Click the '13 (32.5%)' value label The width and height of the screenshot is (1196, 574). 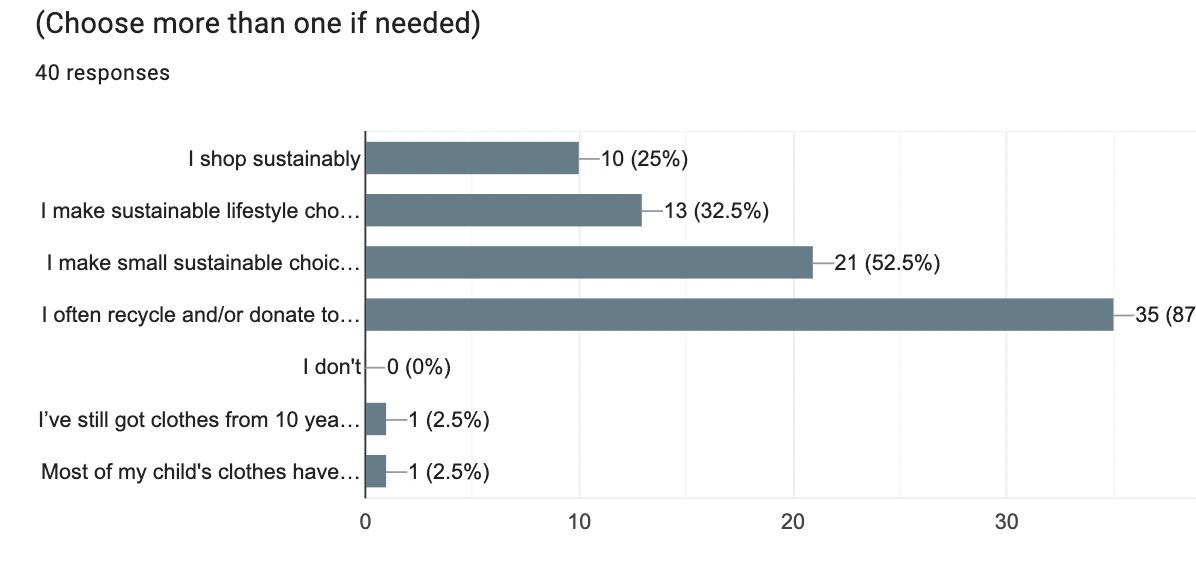click(715, 211)
